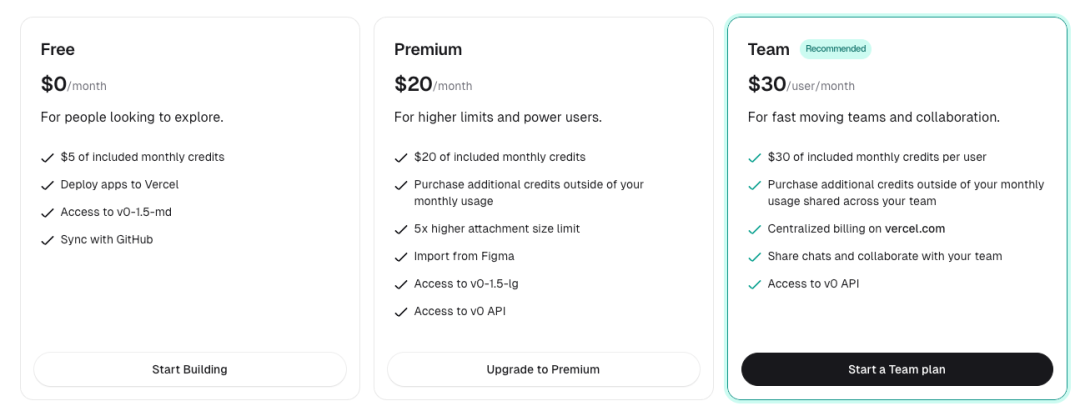The image size is (1080, 411).
Task: Start a Team plan
Action: coord(897,370)
